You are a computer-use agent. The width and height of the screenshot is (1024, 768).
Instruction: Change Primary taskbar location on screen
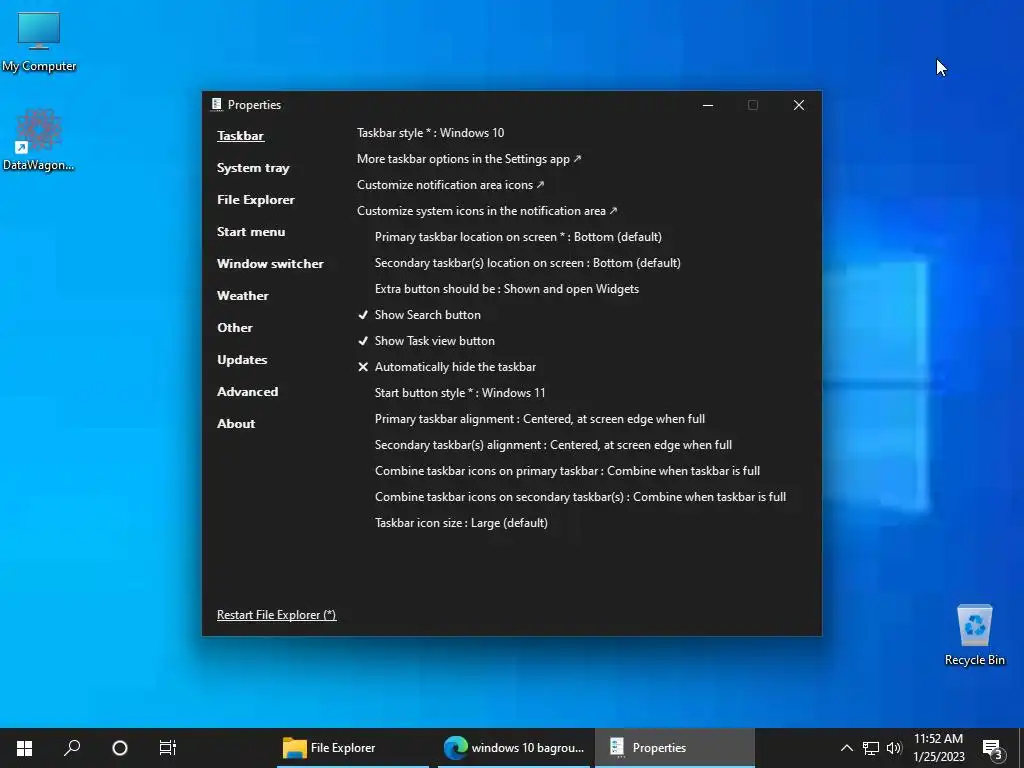pyautogui.click(x=518, y=237)
